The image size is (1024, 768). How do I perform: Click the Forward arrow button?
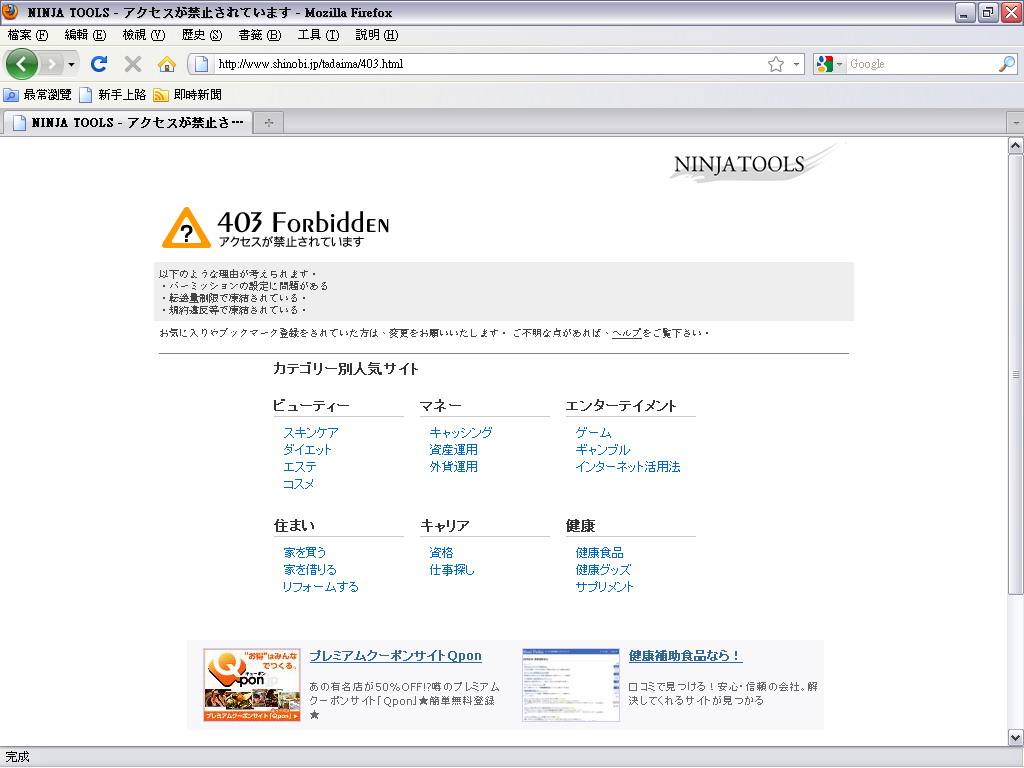click(x=51, y=64)
